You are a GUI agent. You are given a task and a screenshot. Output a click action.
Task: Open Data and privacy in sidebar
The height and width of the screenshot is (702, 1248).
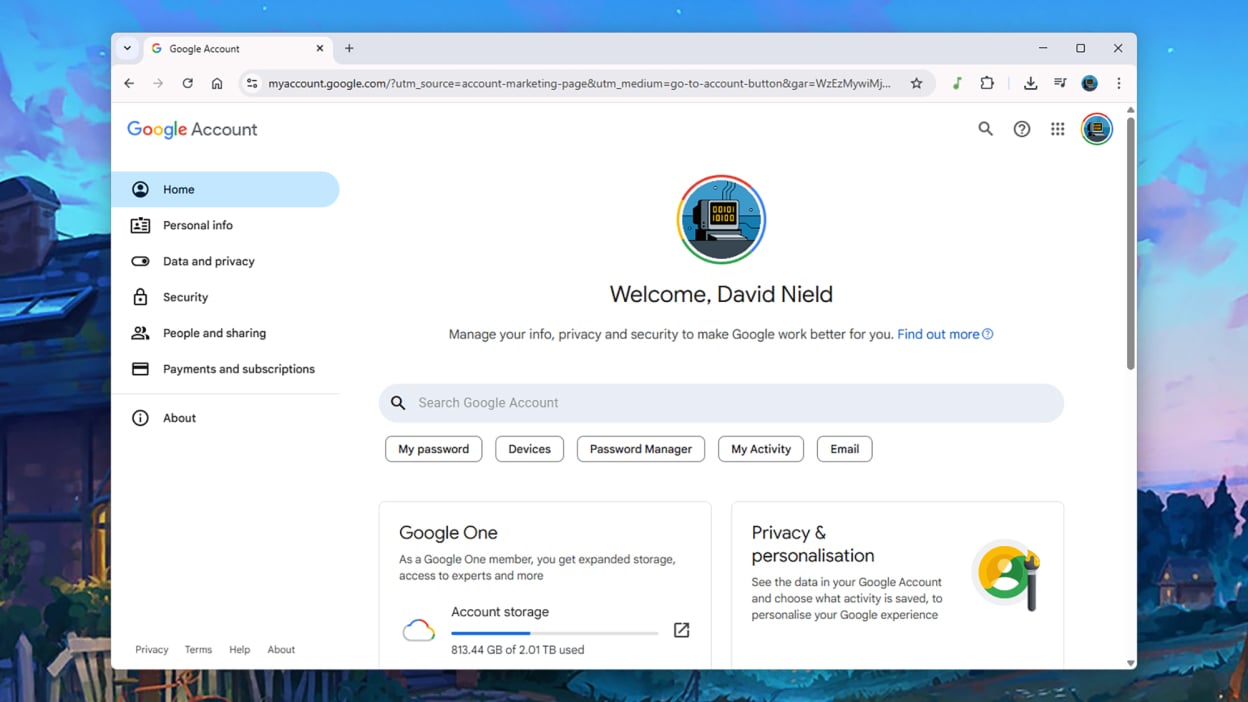point(208,261)
